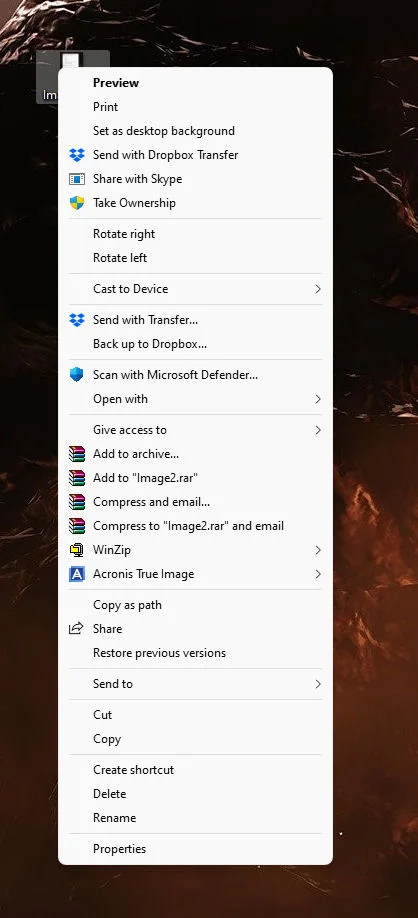Select Cut from the context menu
Screen dimensions: 418x918
(196, 715)
